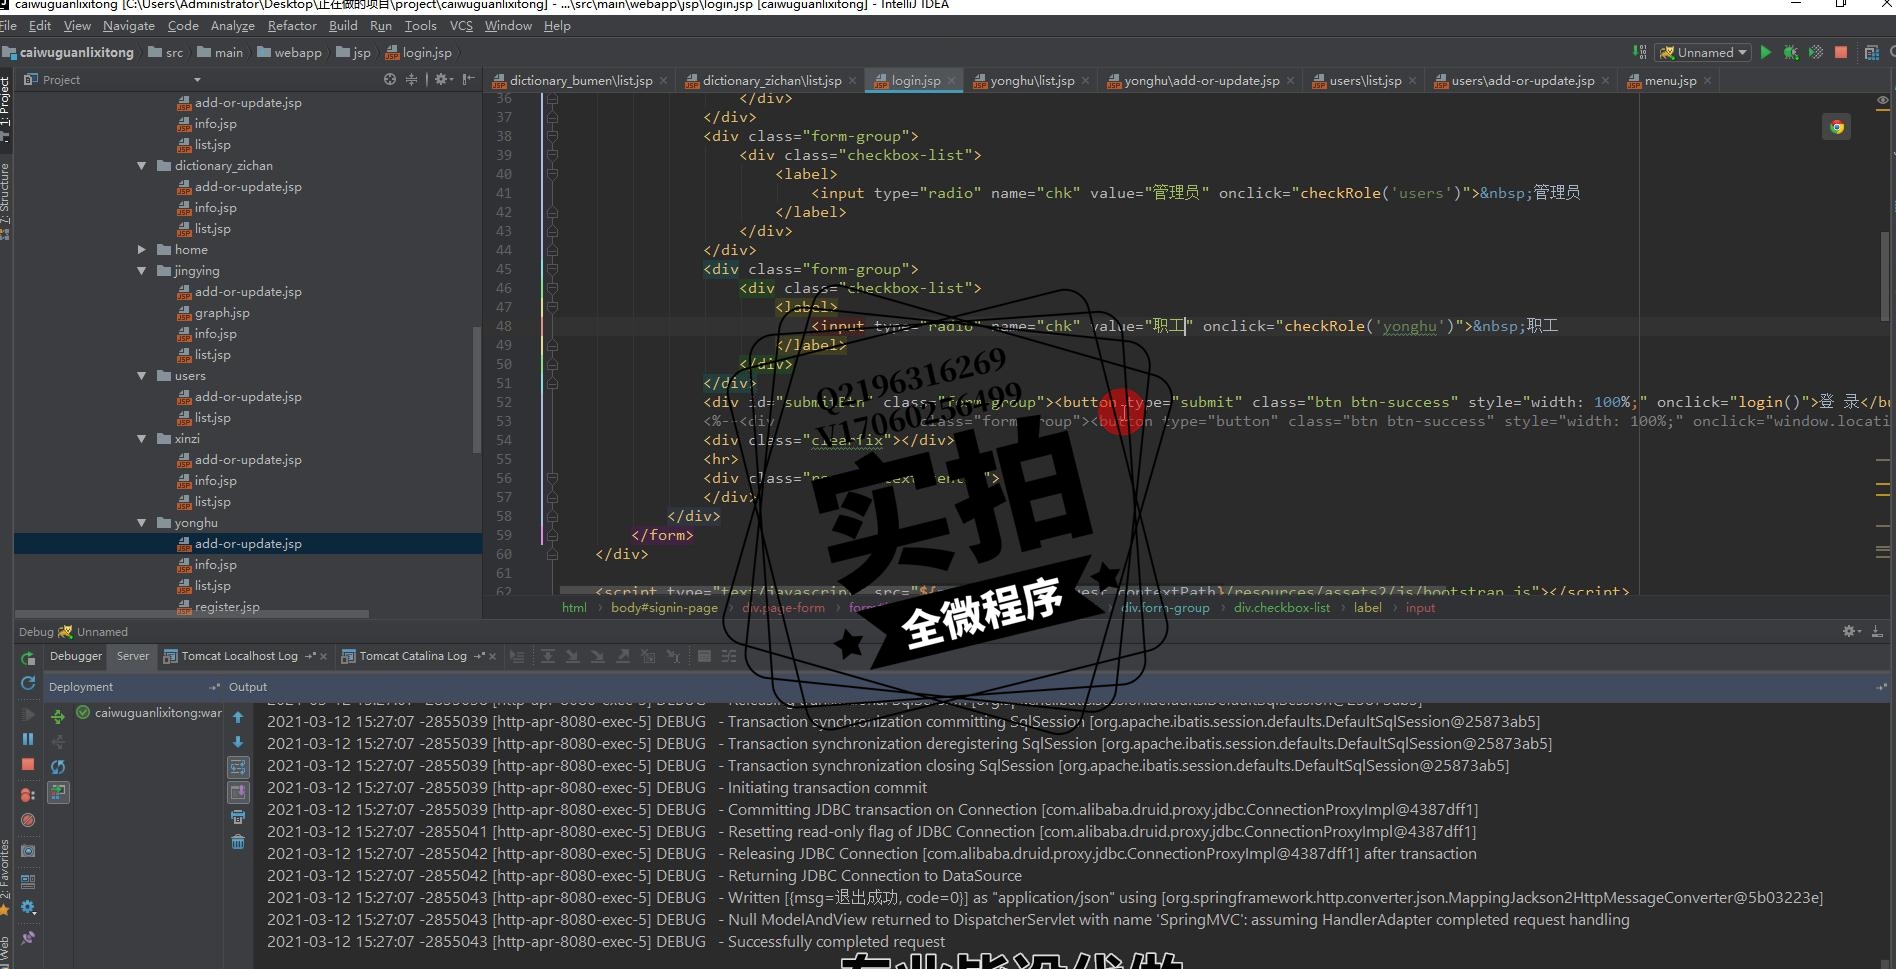Switch to menu.jsp editor tab

(1670, 81)
